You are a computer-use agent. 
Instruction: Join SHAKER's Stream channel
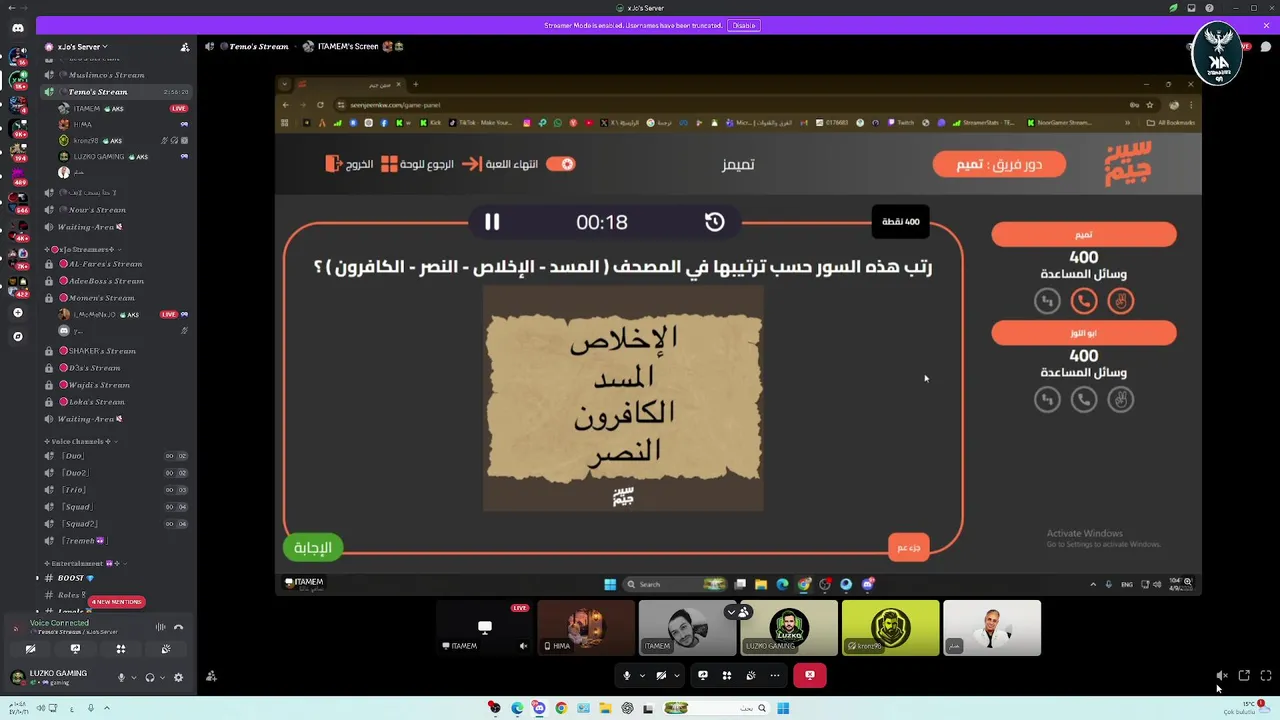(x=116, y=351)
